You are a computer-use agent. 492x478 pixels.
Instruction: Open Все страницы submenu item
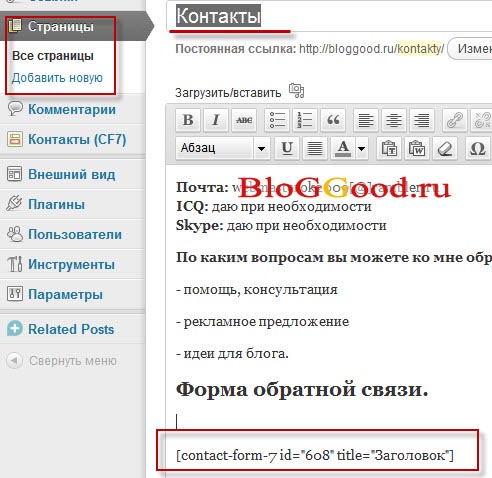[x=53, y=56]
